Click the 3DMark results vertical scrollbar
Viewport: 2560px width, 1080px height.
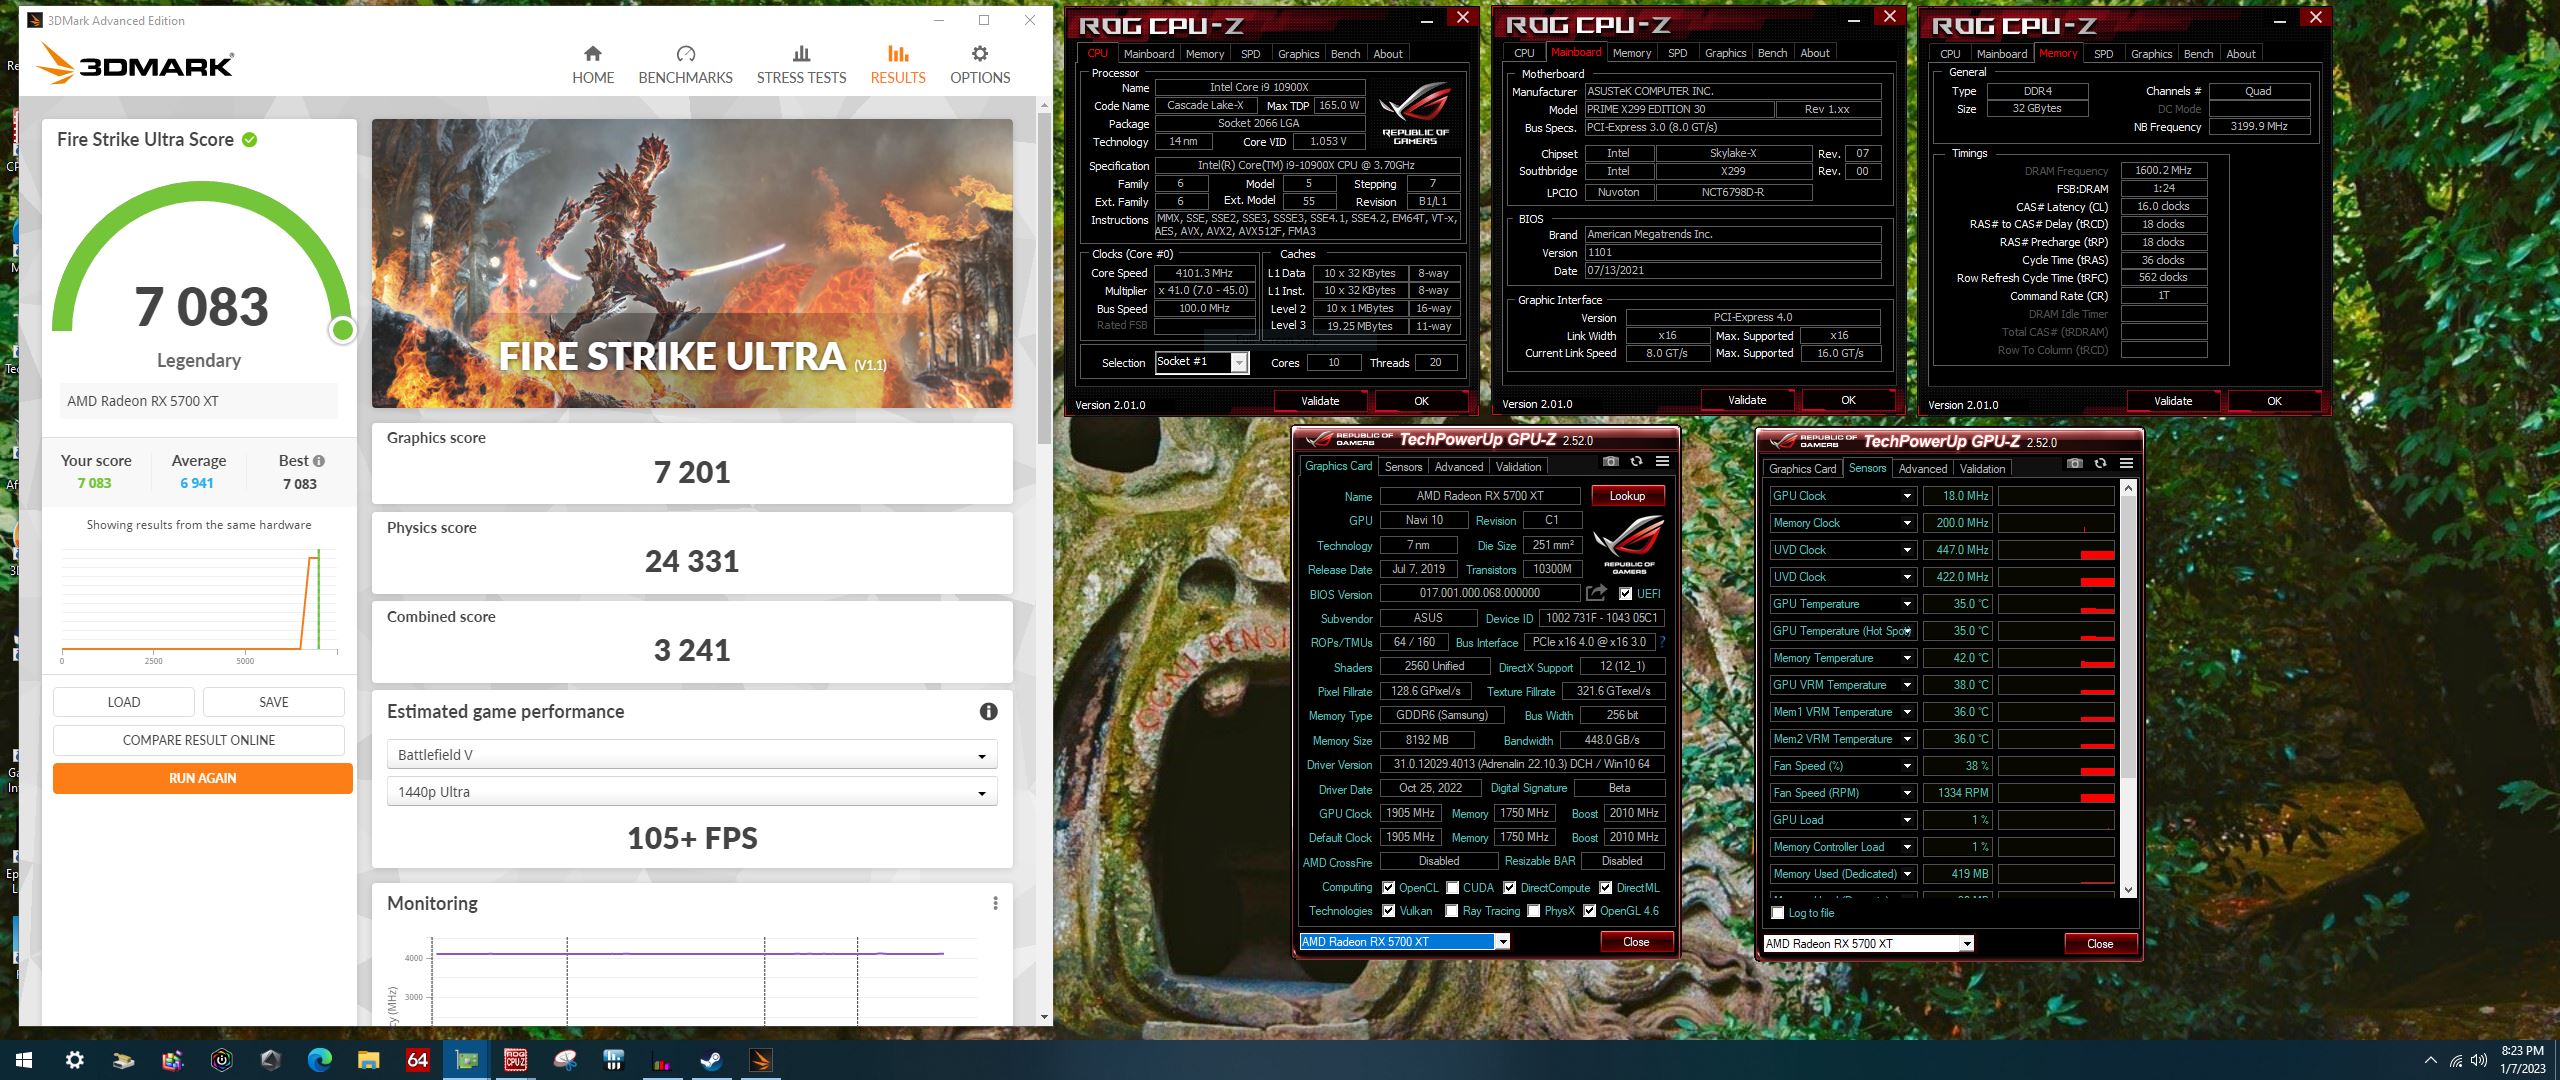1044,278
